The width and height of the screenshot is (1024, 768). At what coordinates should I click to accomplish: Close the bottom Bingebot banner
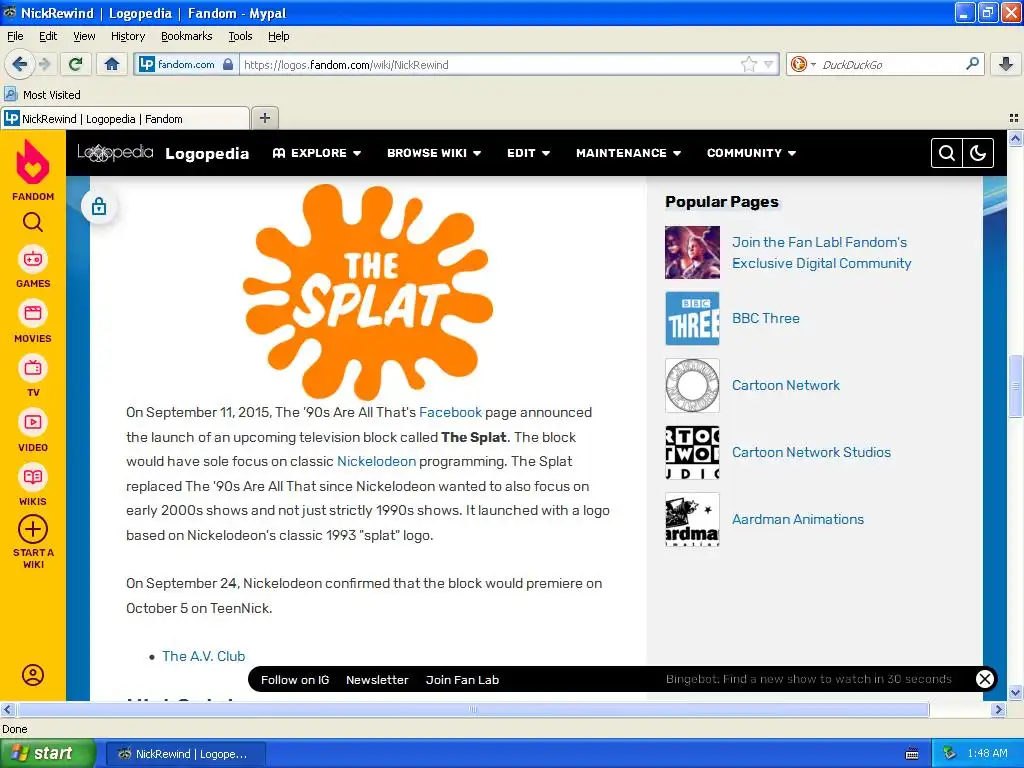[985, 679]
